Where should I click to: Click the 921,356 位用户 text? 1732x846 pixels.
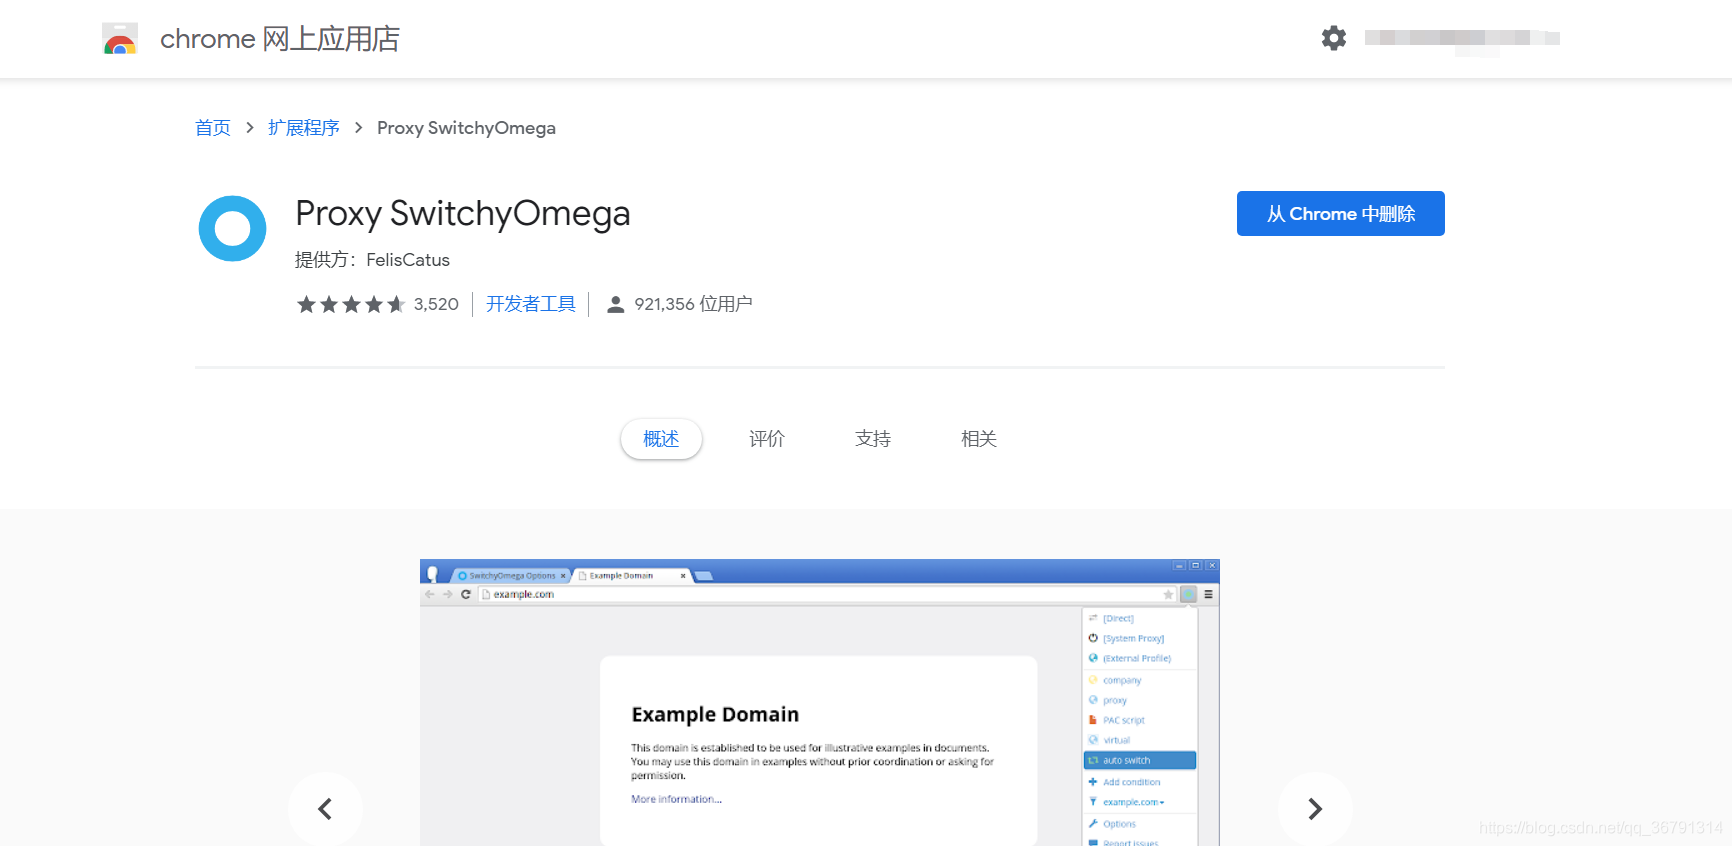693,304
